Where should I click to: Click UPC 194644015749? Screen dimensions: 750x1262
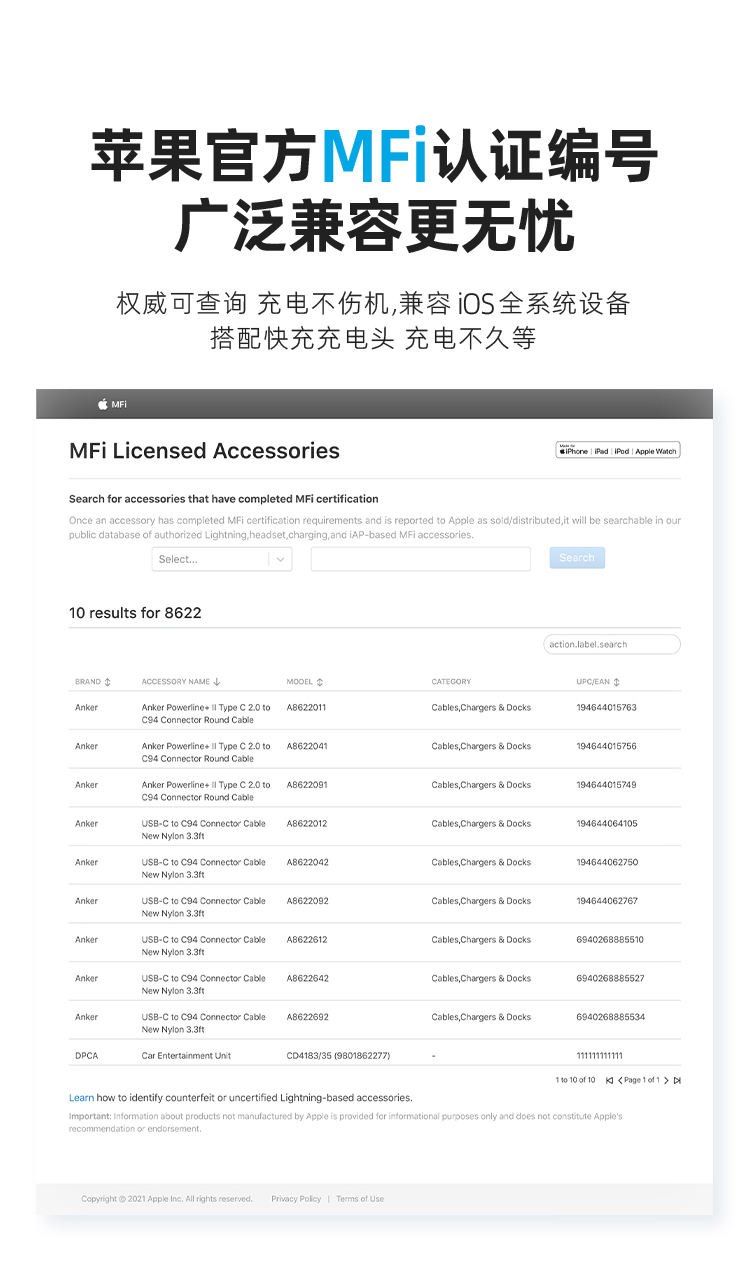606,785
